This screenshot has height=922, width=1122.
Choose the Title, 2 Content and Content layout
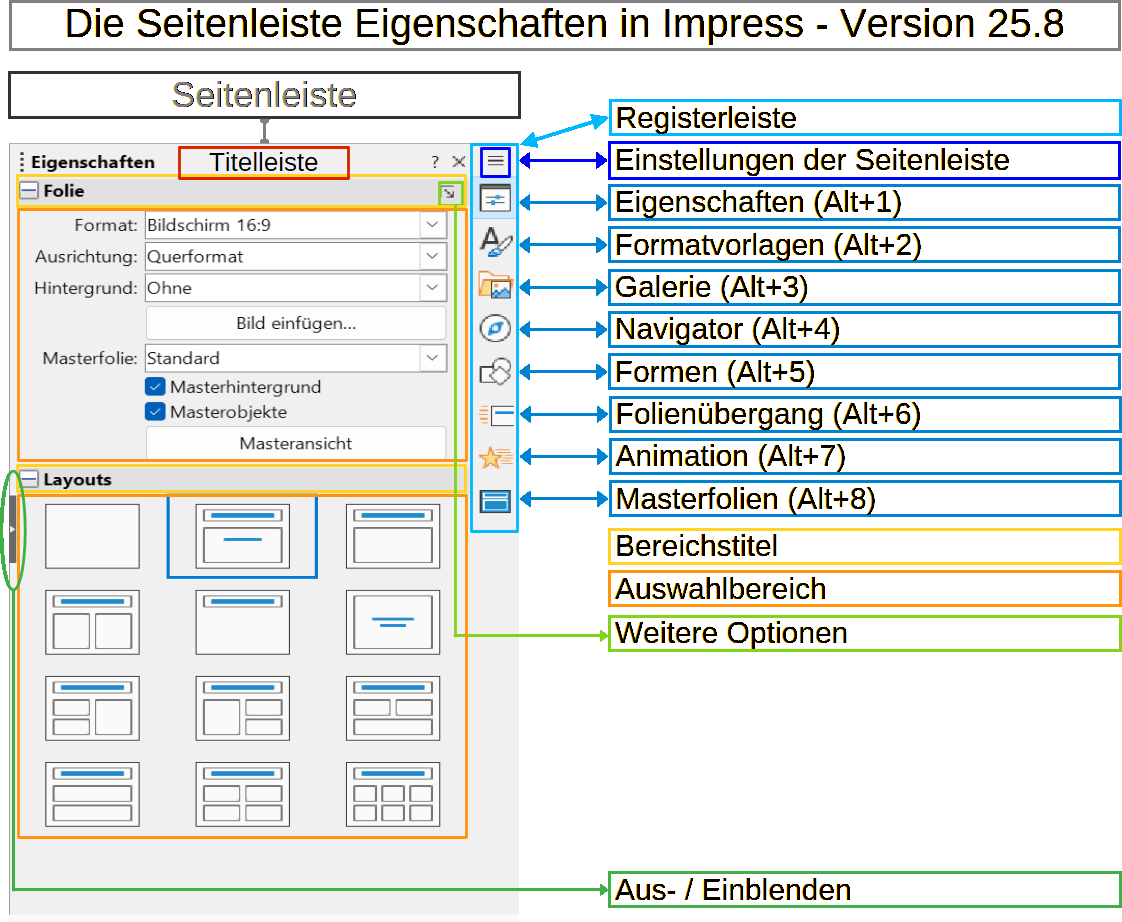click(x=92, y=708)
